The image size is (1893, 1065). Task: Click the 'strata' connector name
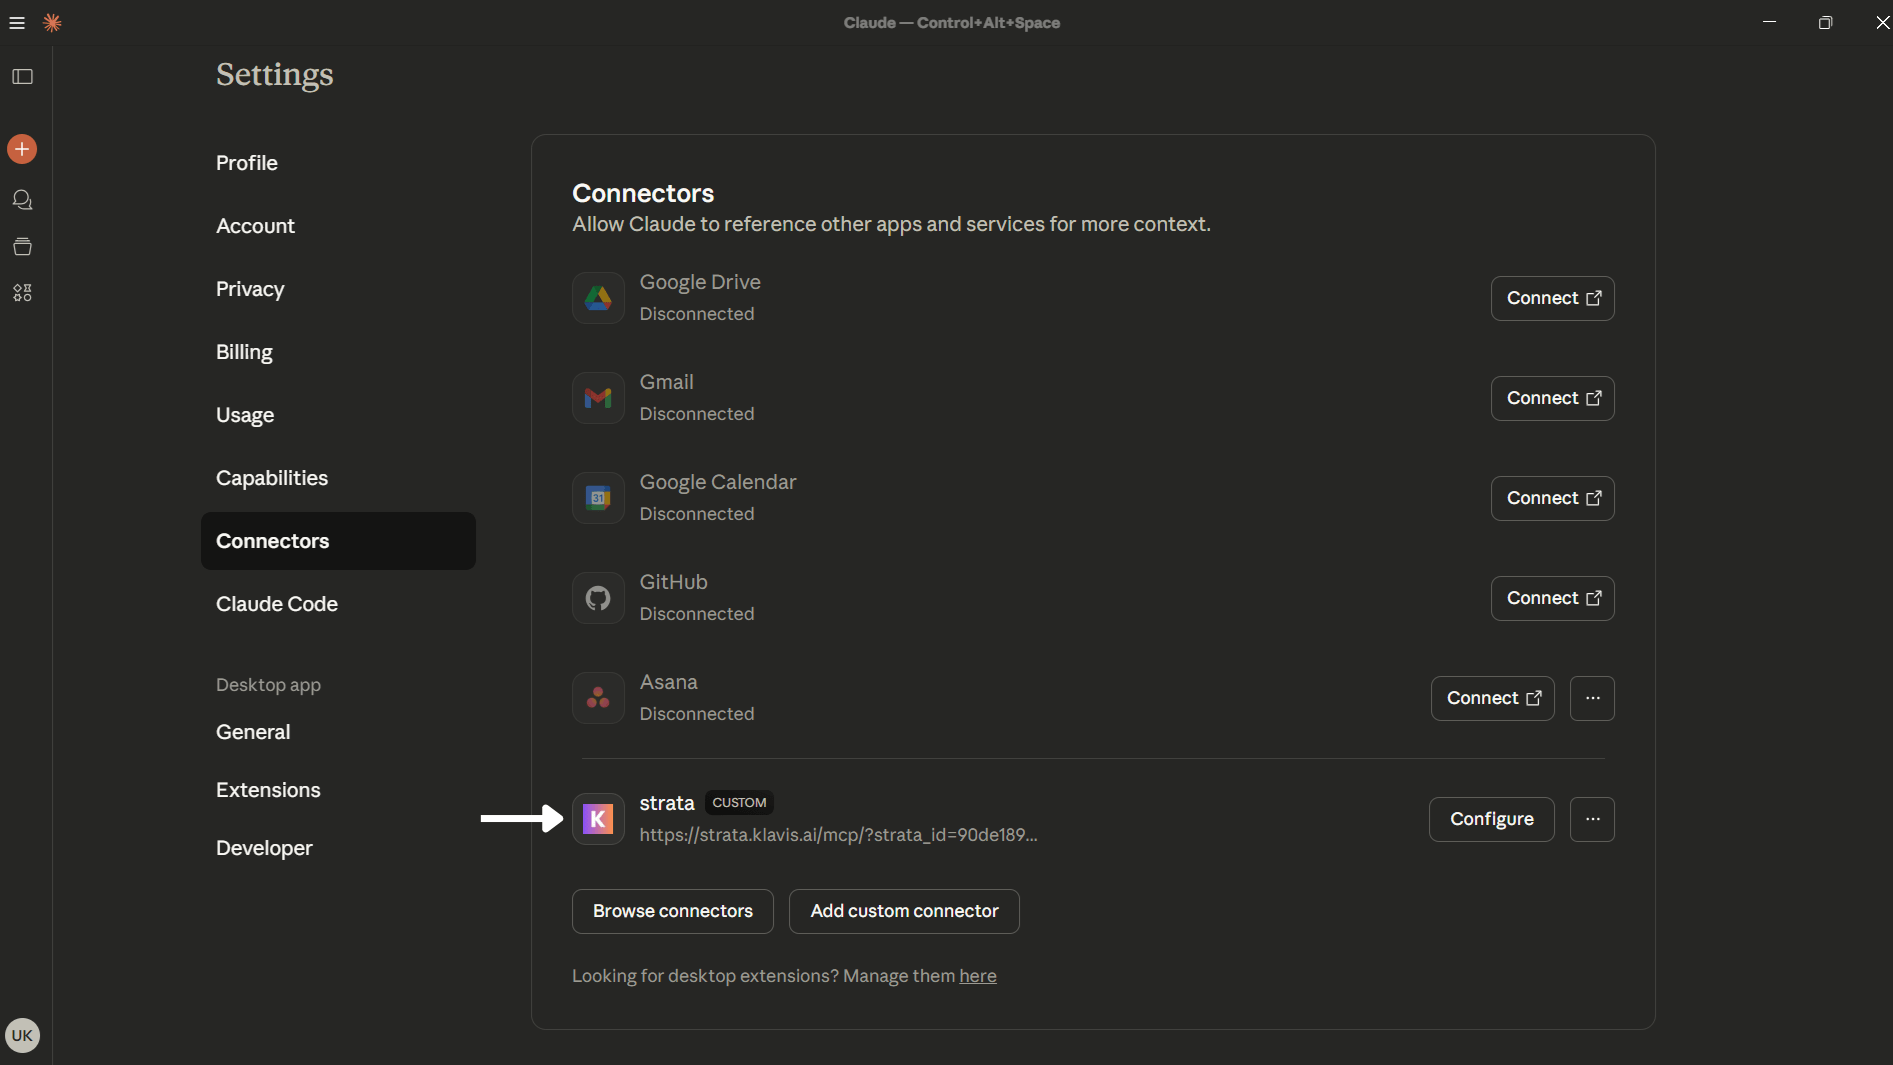click(667, 803)
